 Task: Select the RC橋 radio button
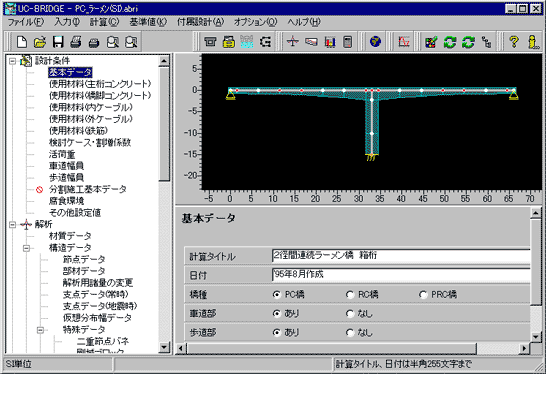[350, 295]
